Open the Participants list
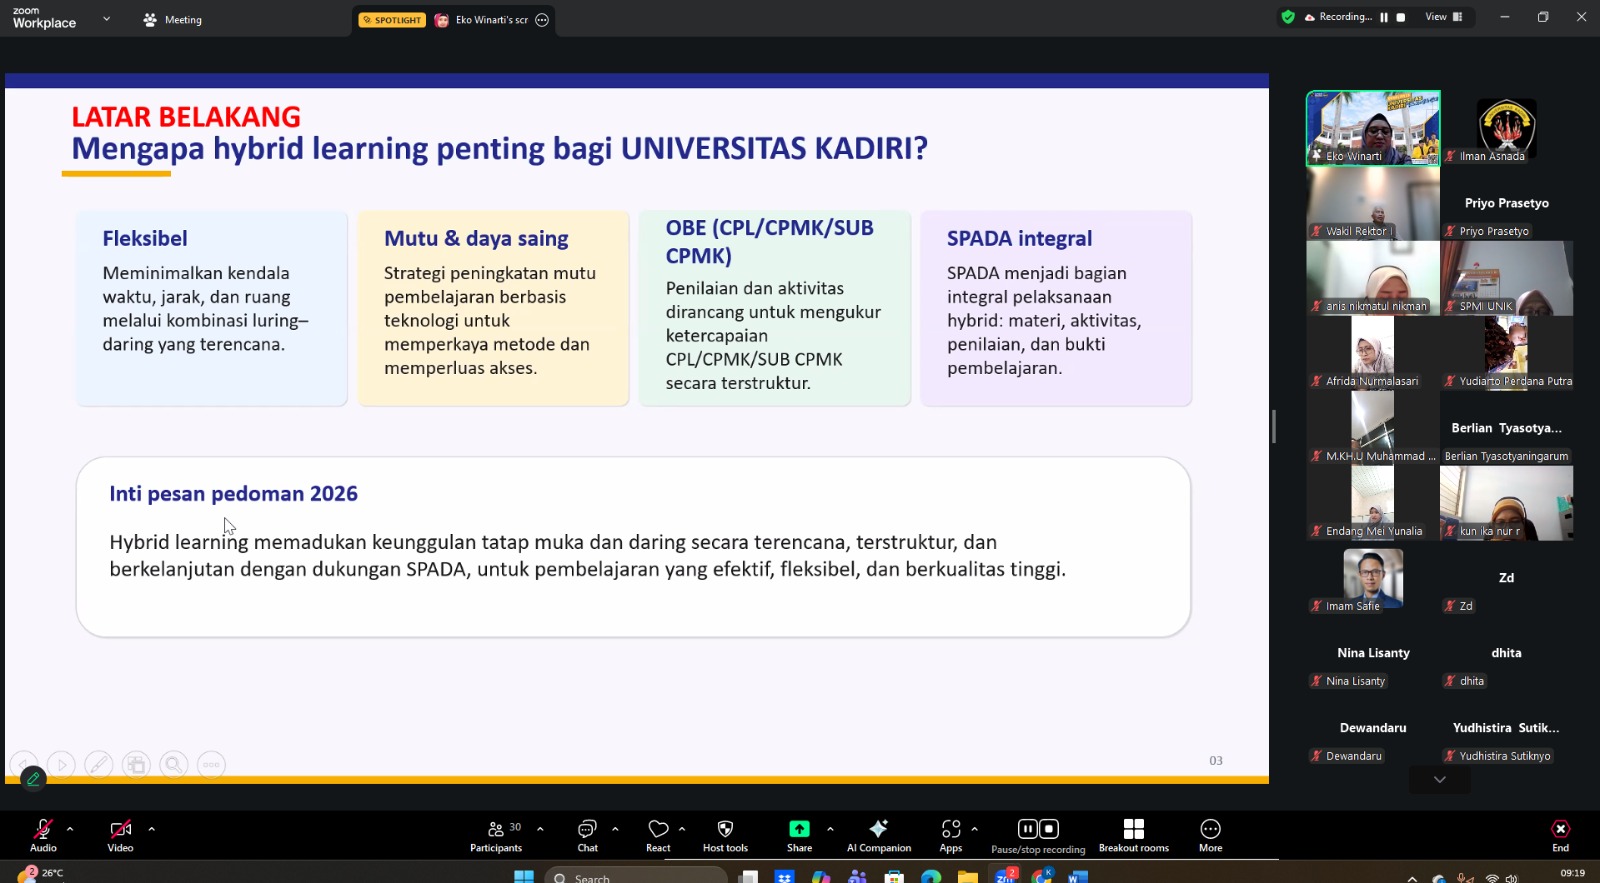The height and width of the screenshot is (883, 1600). tap(496, 835)
